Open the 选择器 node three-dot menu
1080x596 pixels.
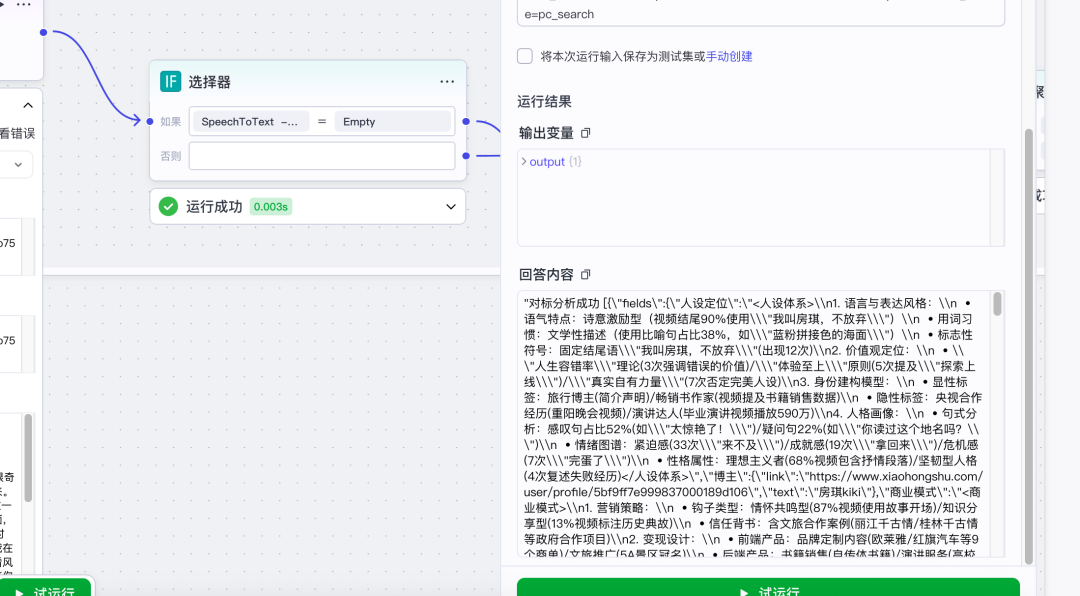(447, 82)
